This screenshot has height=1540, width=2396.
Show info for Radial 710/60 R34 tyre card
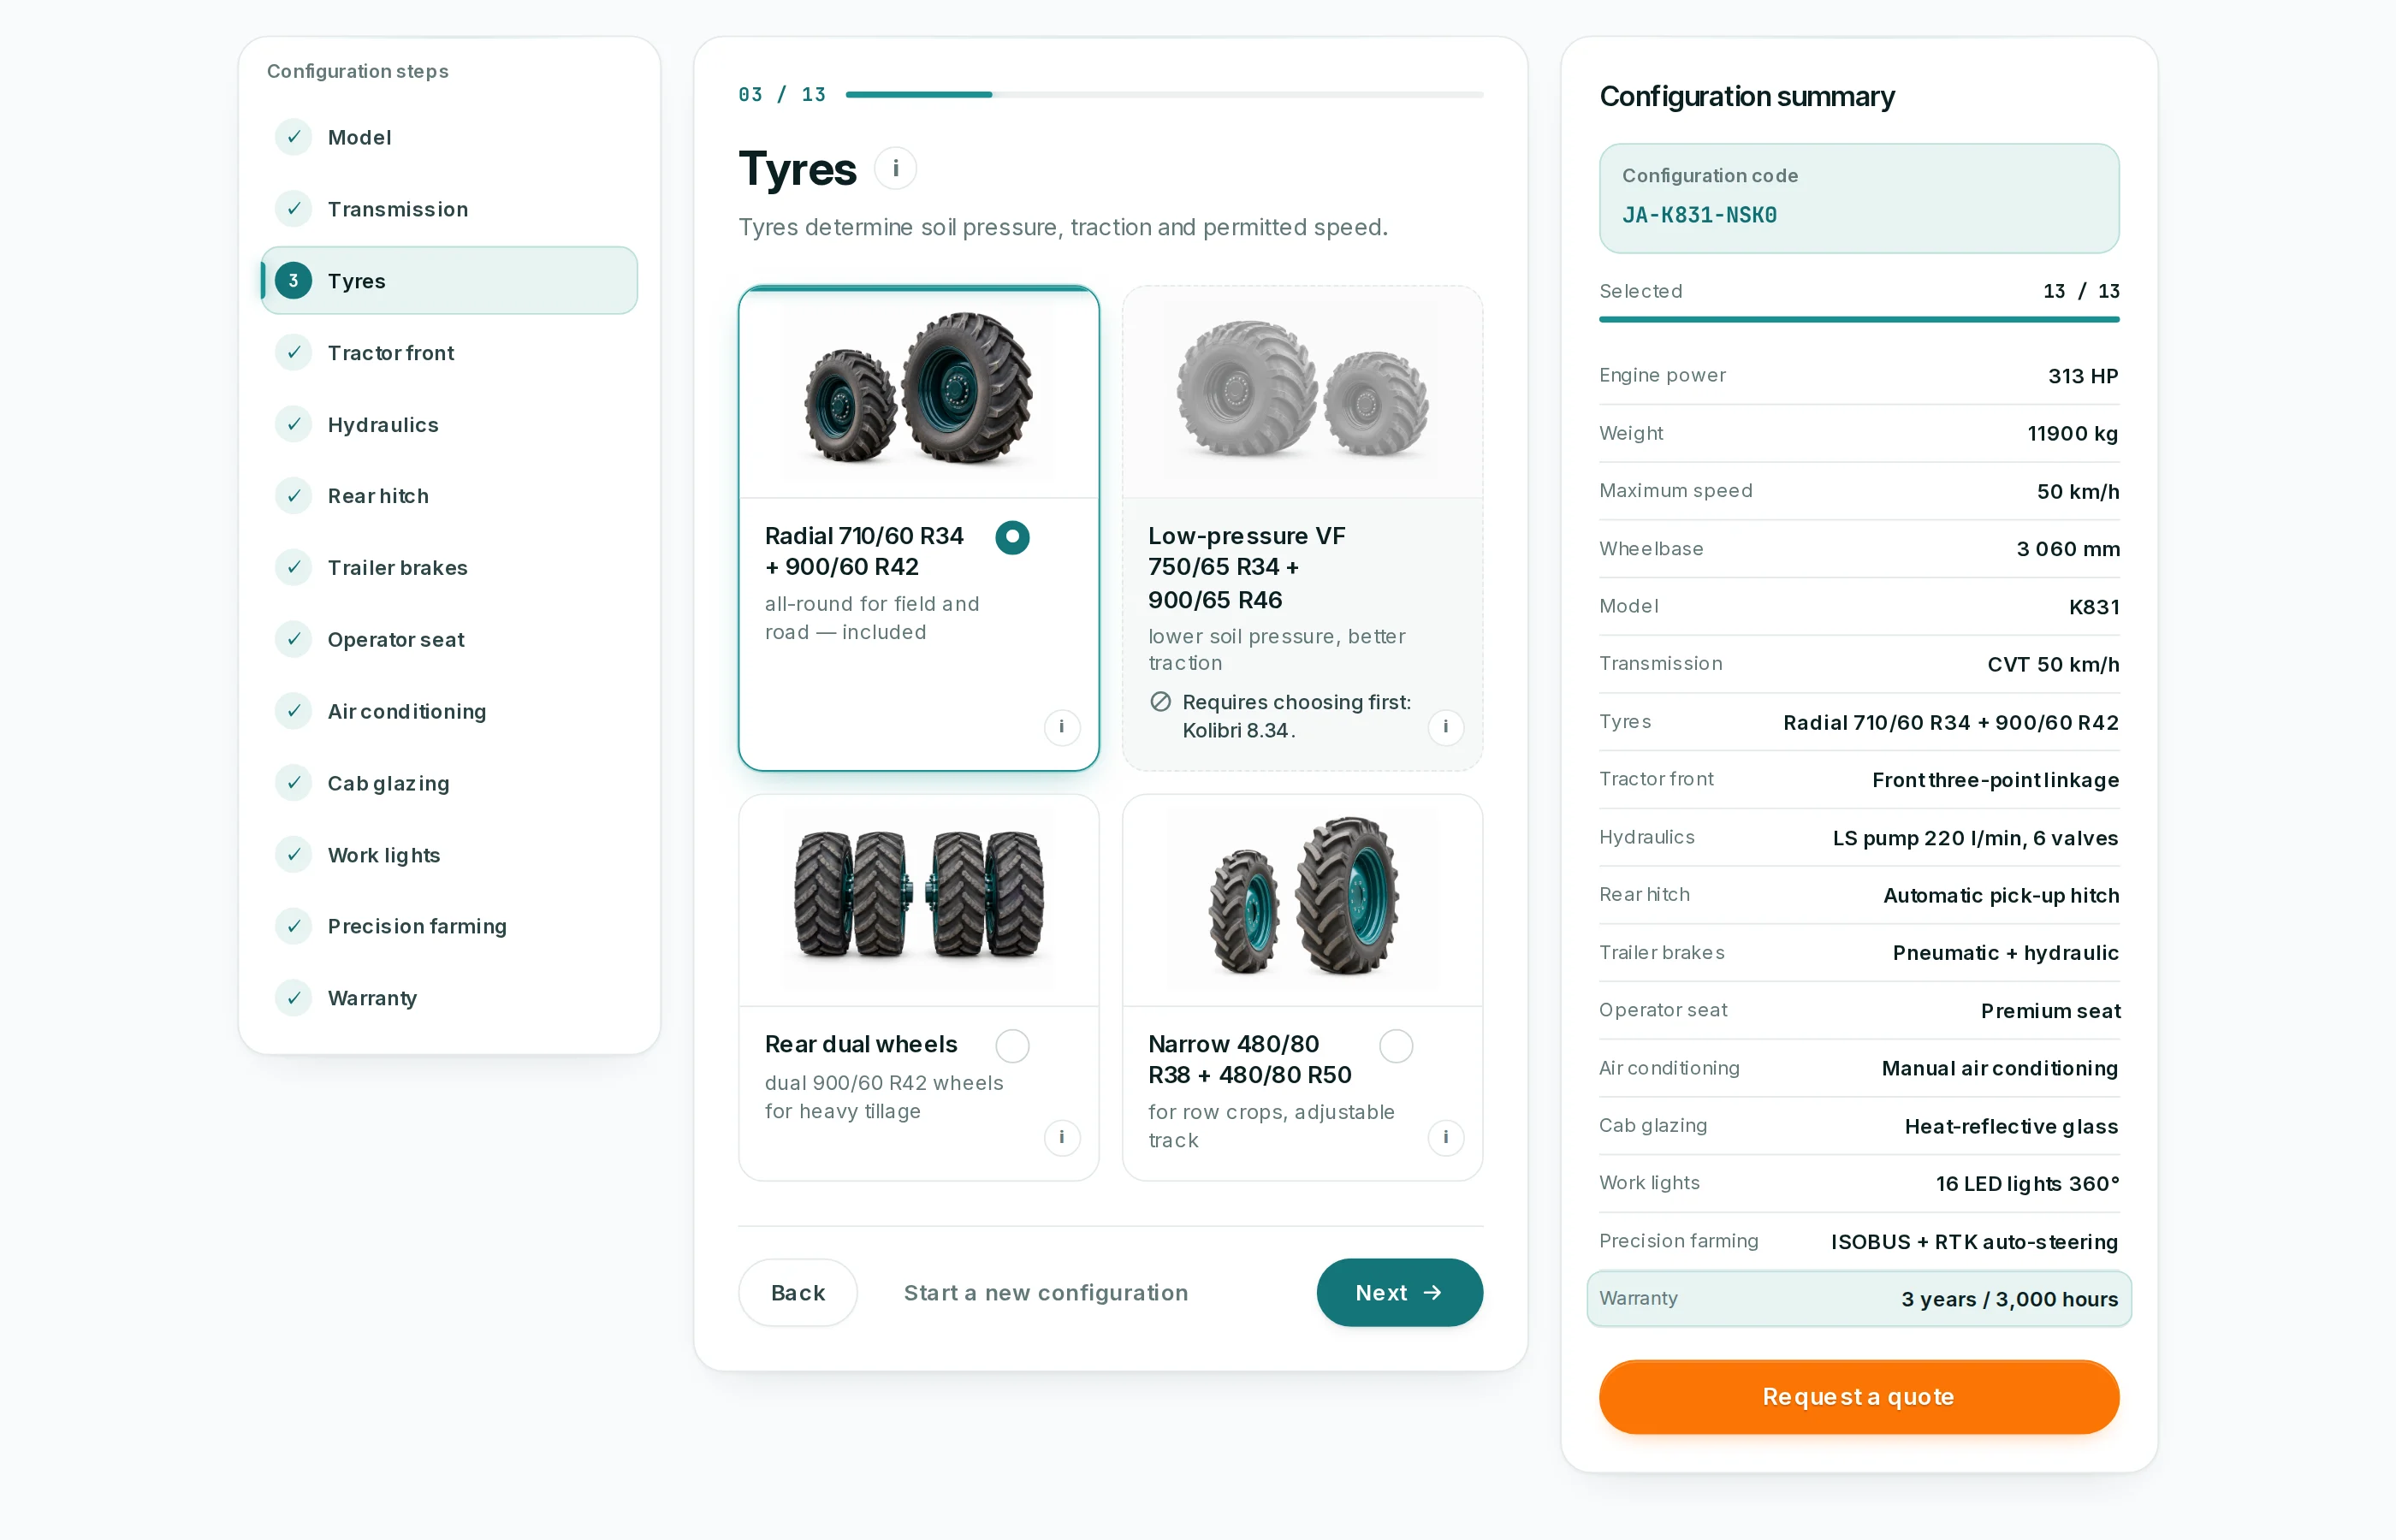pos(1061,727)
